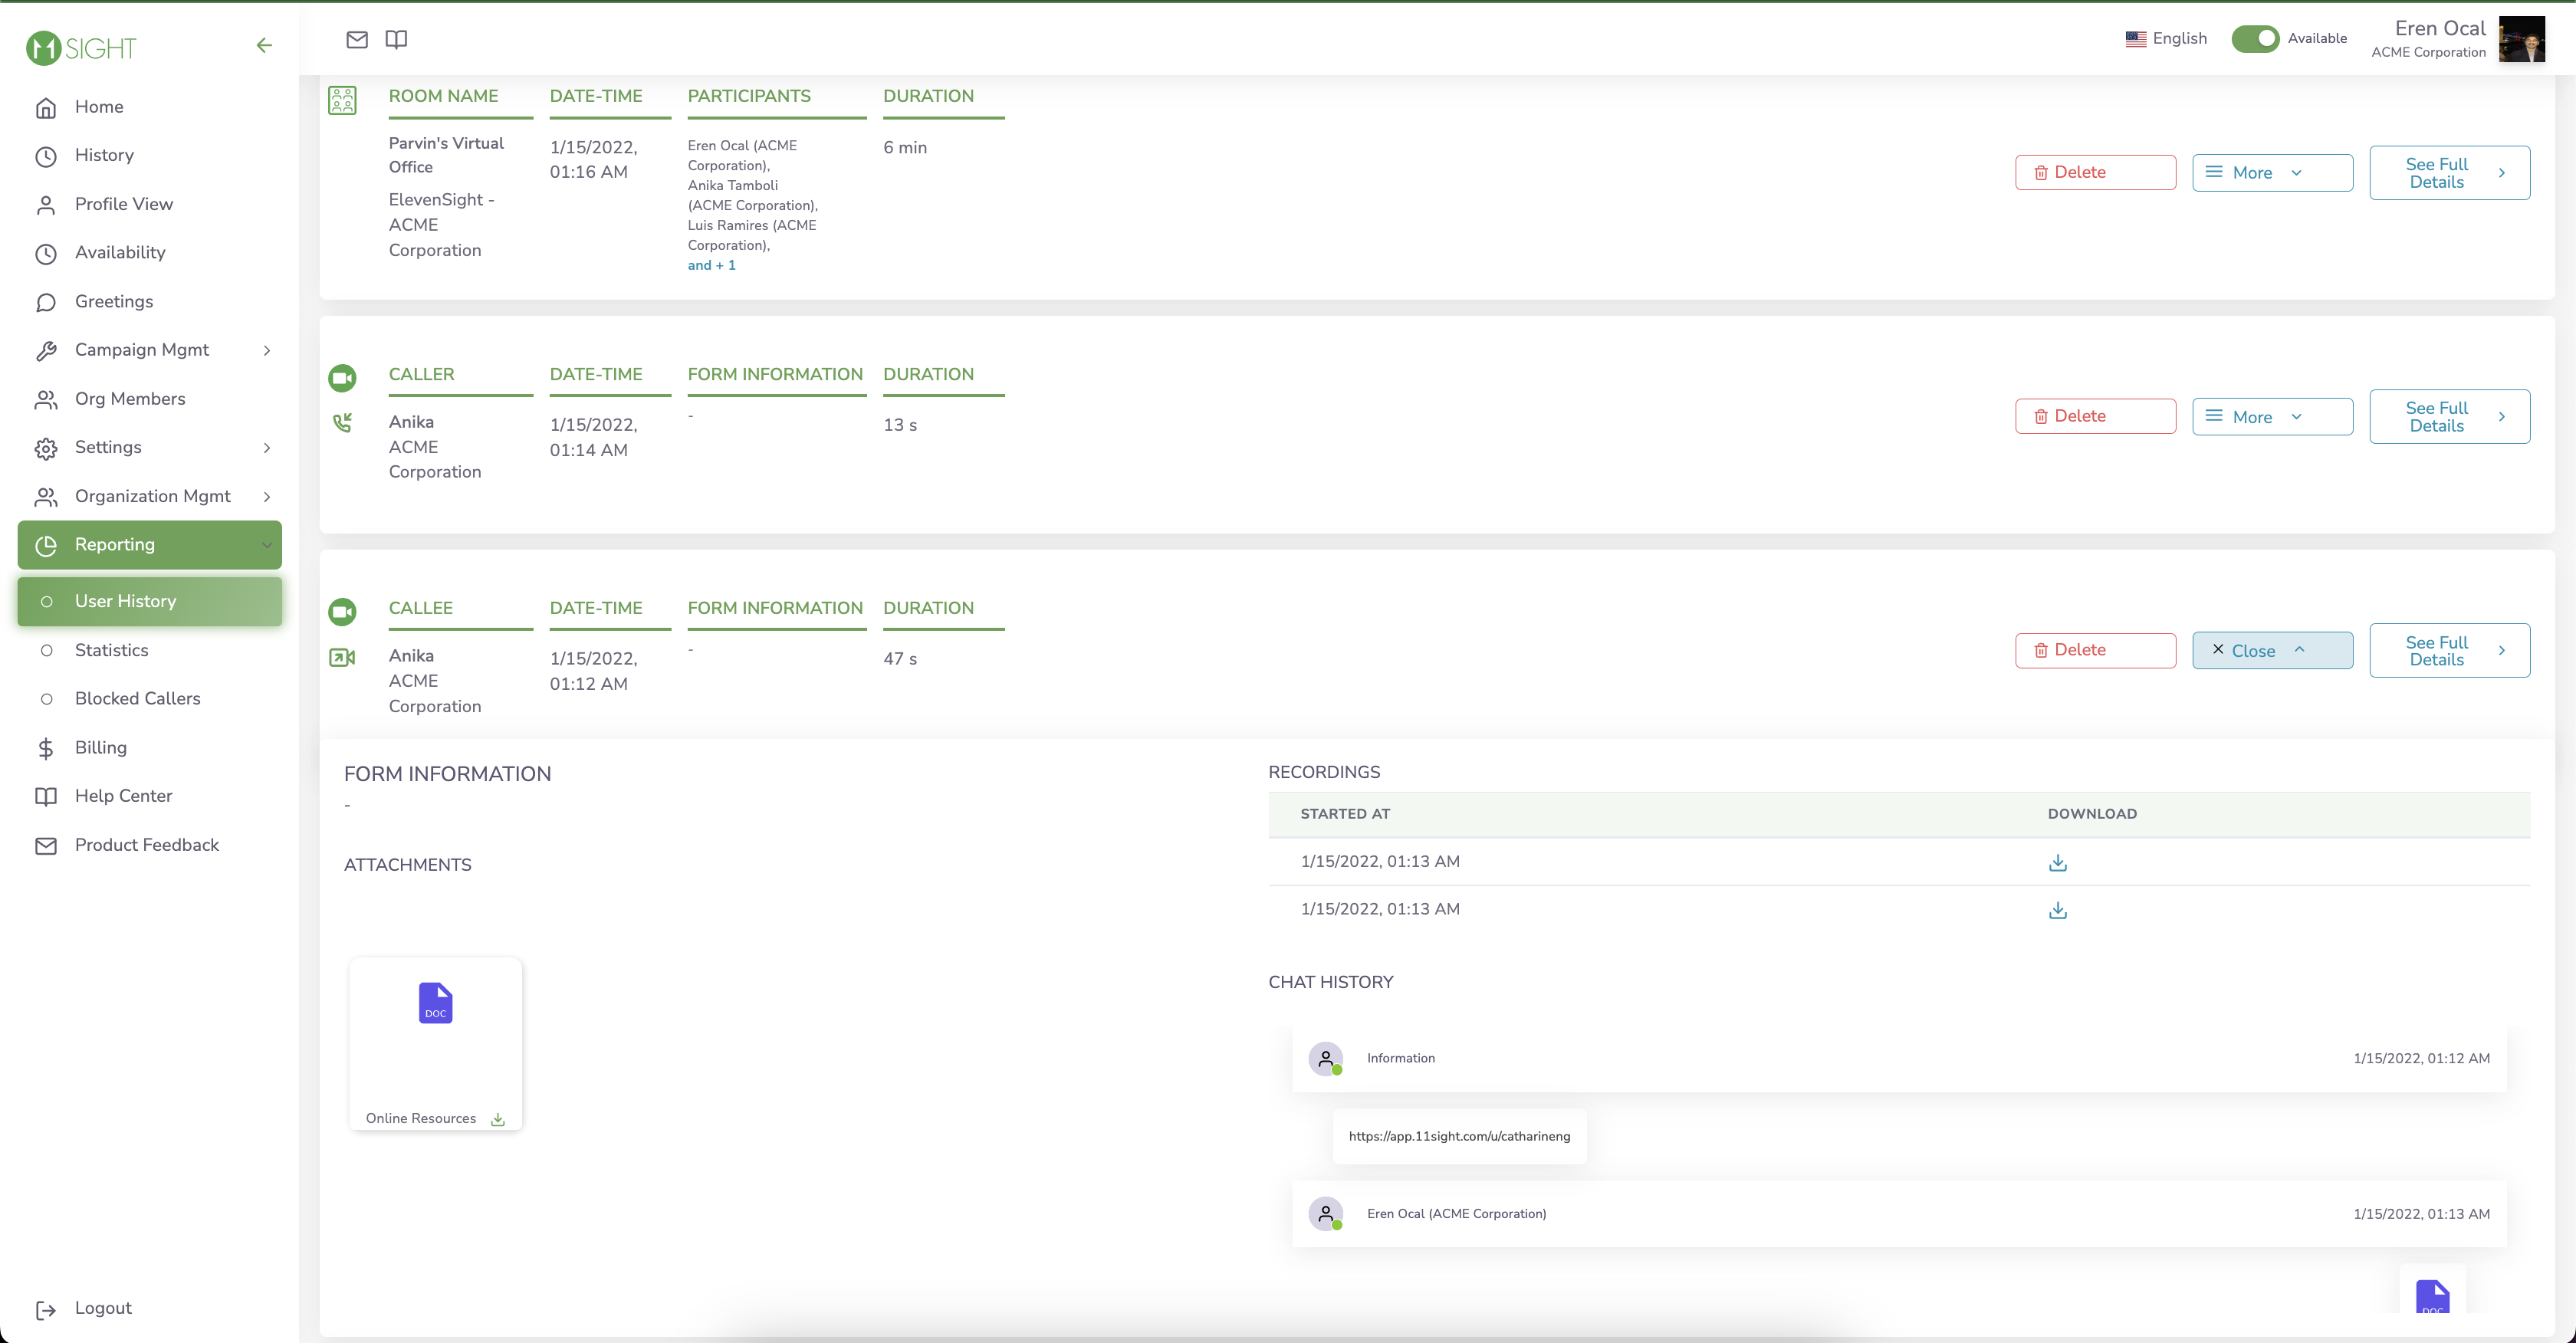Image resolution: width=2576 pixels, height=1343 pixels.
Task: Delete the 47 s callee record
Action: tap(2095, 650)
